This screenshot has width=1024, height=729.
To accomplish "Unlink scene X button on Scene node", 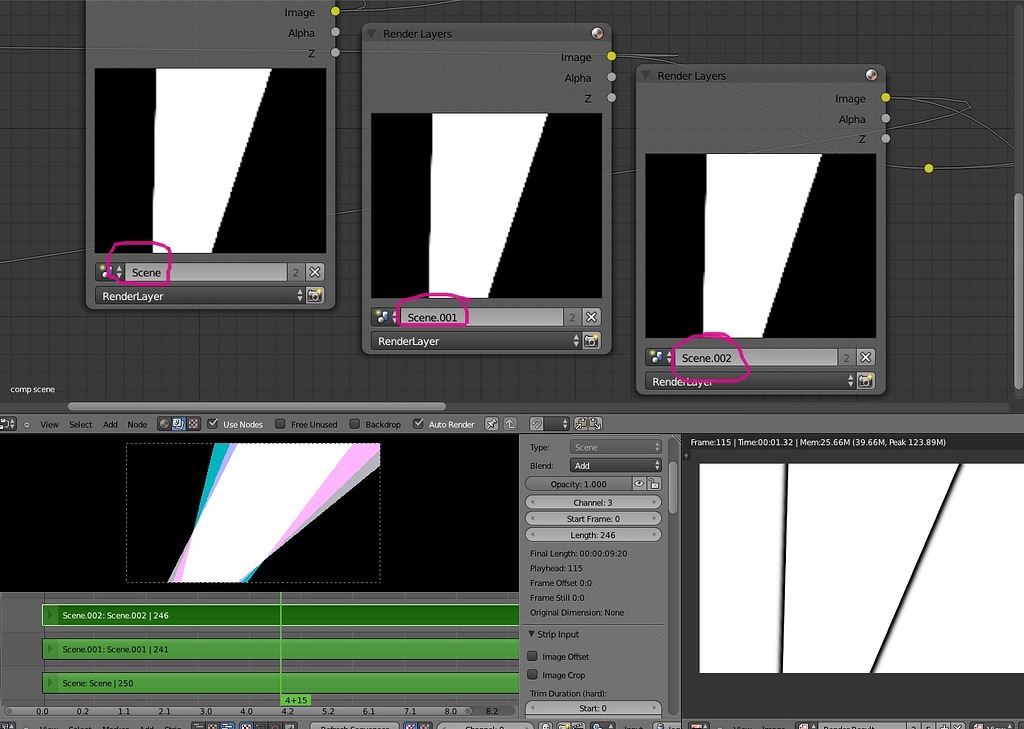I will [315, 272].
